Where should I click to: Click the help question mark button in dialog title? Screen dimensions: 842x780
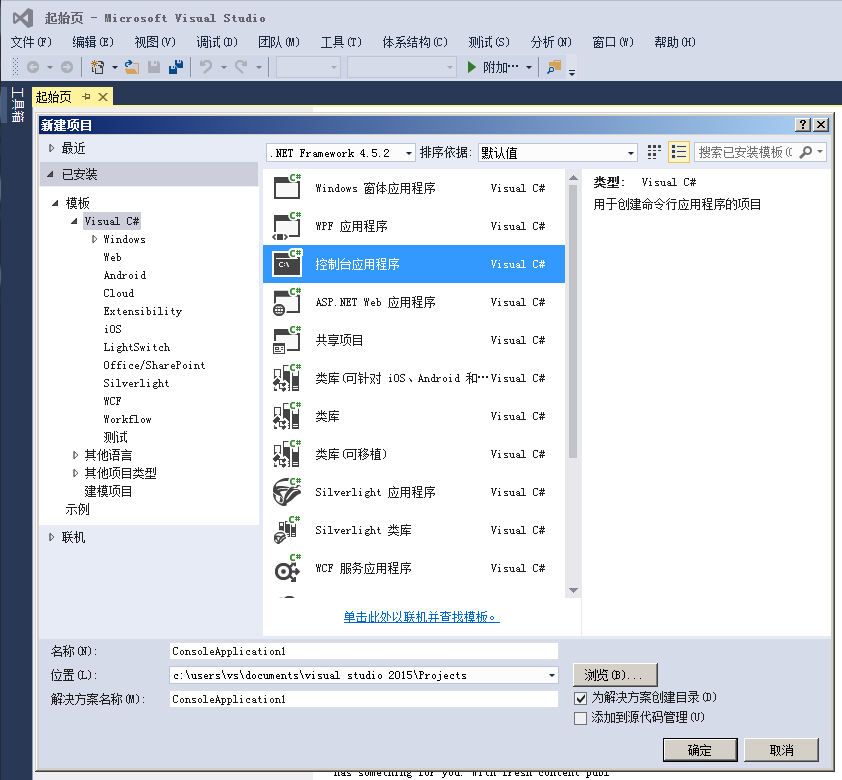tap(803, 125)
